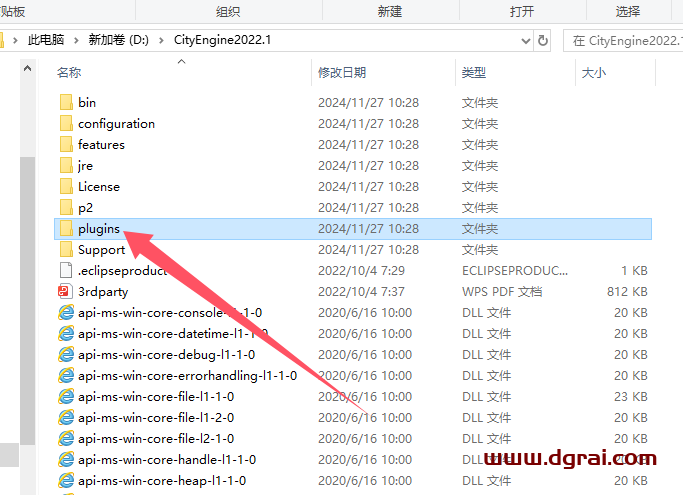The image size is (683, 495).
Task: Click the navigation pane scrollbar thumb
Action: pyautogui.click(x=27, y=301)
